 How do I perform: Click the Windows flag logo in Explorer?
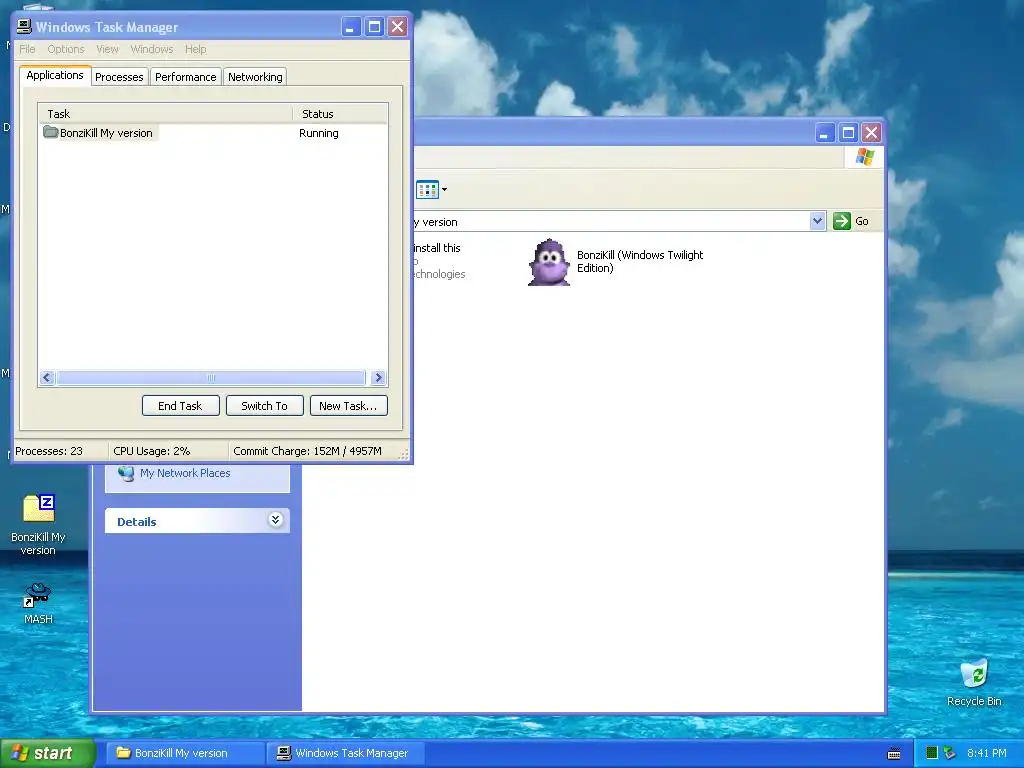(x=865, y=157)
